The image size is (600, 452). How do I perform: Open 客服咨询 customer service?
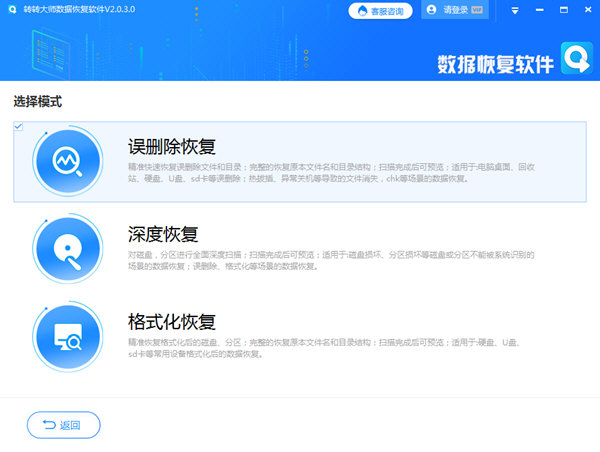click(x=380, y=10)
